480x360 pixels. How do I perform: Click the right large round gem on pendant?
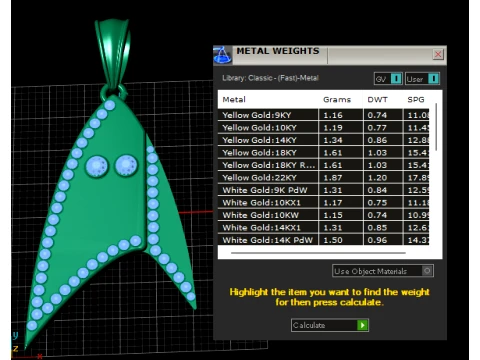[x=126, y=165]
